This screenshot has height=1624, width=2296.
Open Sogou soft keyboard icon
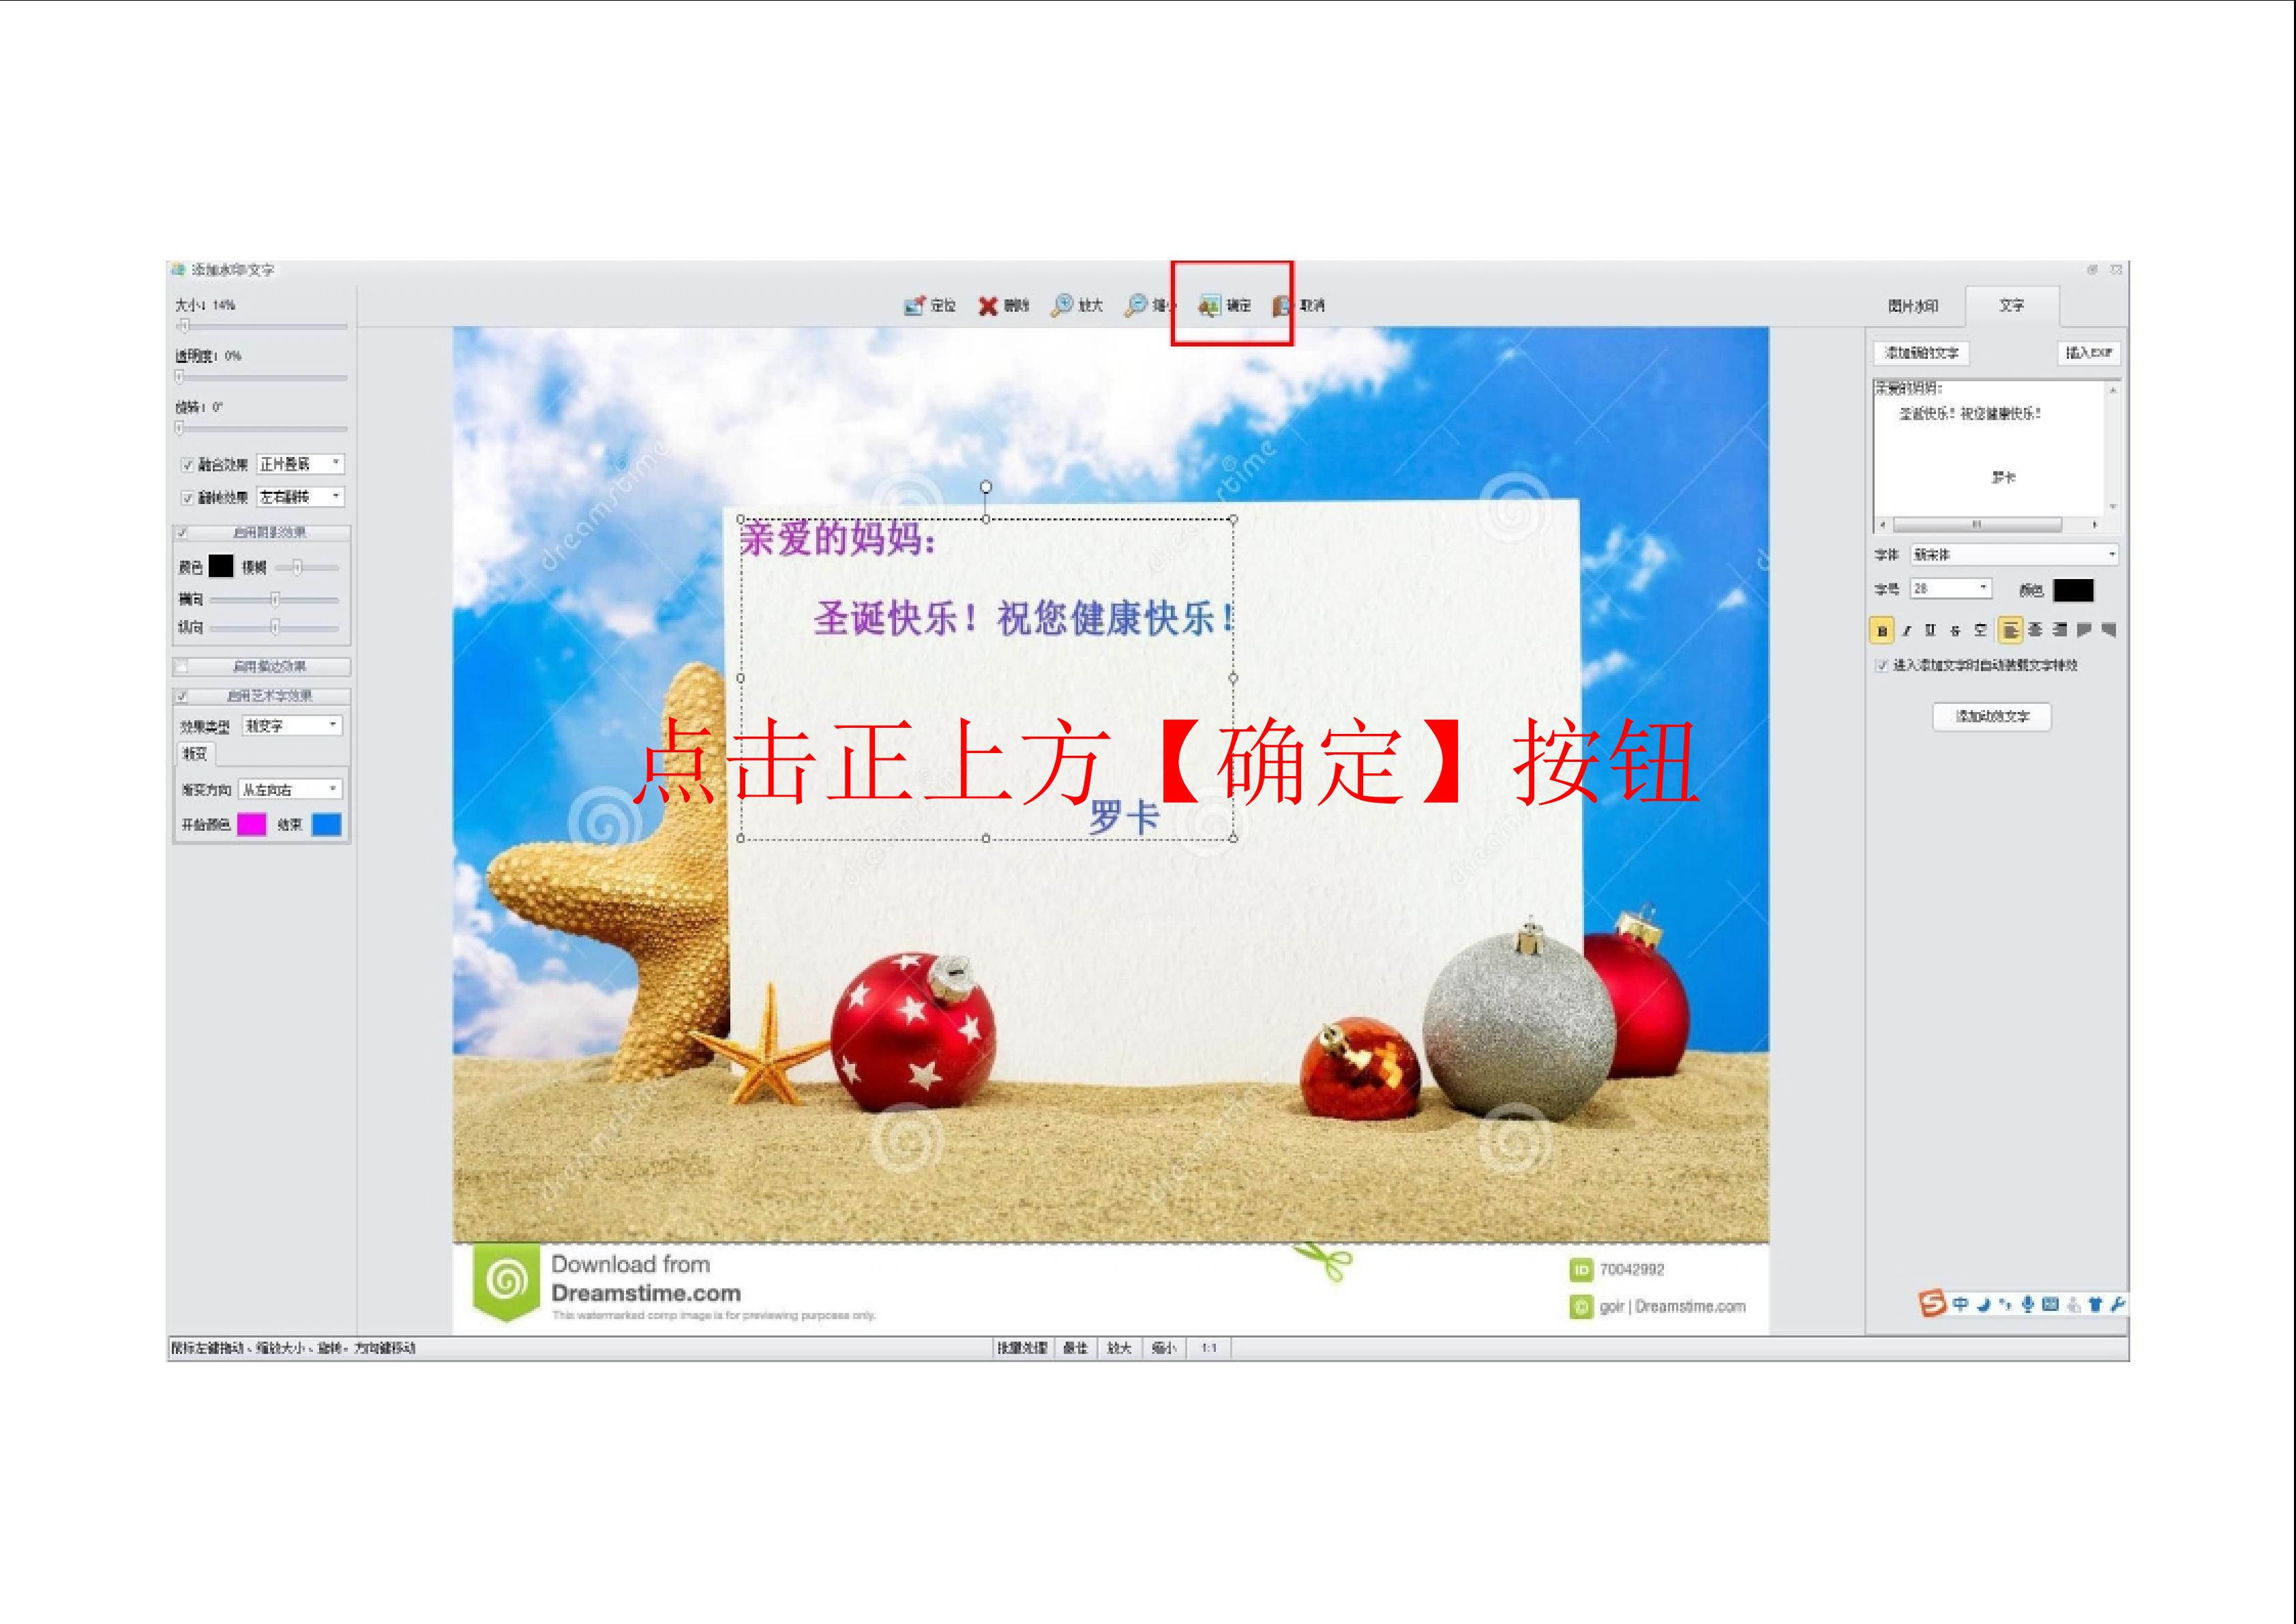pos(2050,1304)
